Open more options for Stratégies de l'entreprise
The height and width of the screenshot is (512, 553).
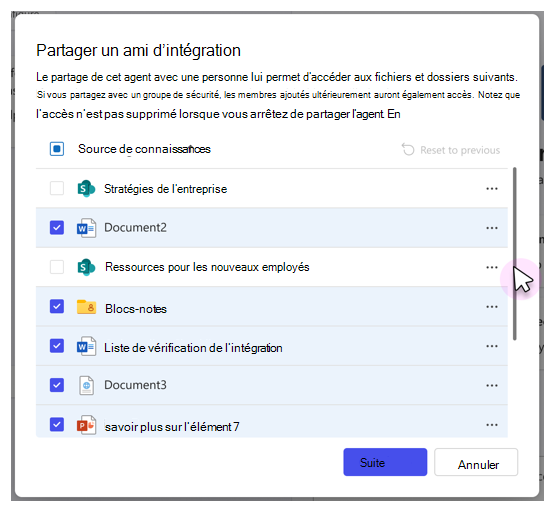pos(492,189)
